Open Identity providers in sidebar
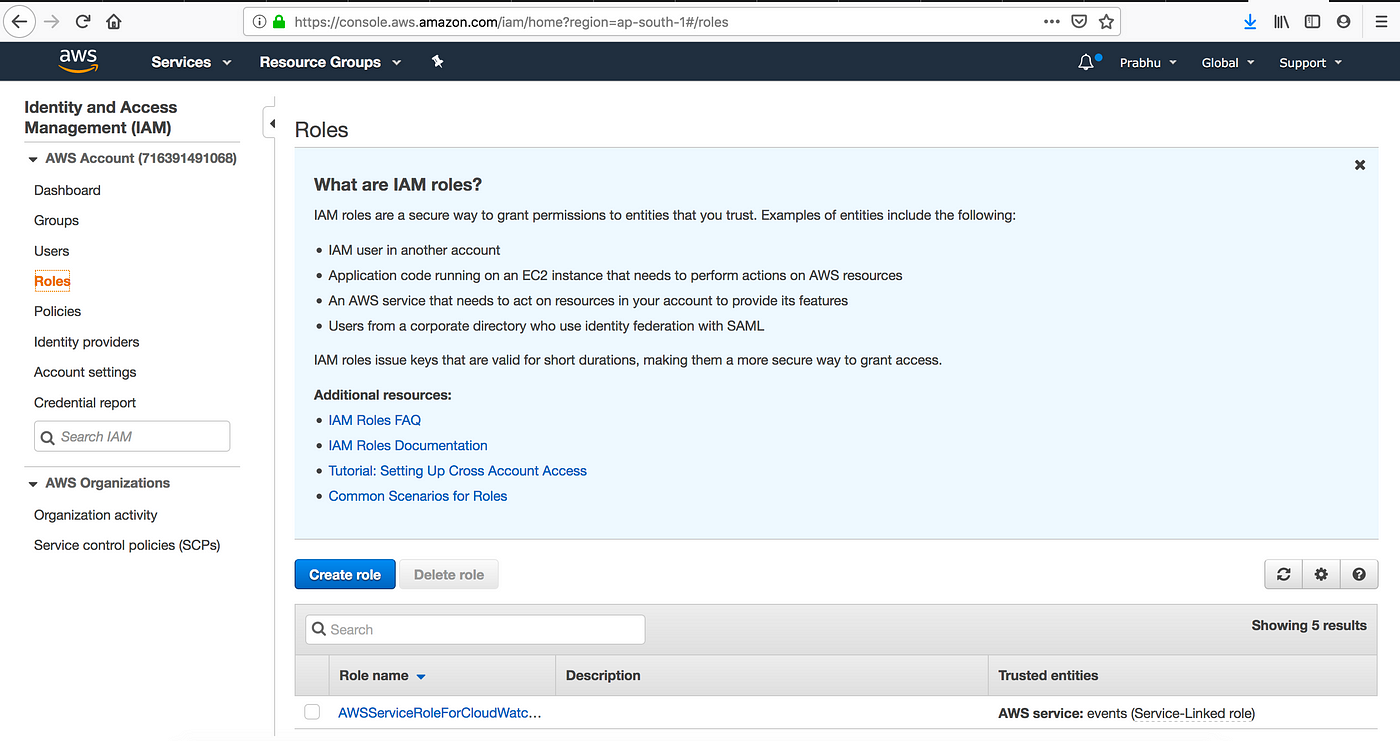 [x=86, y=342]
